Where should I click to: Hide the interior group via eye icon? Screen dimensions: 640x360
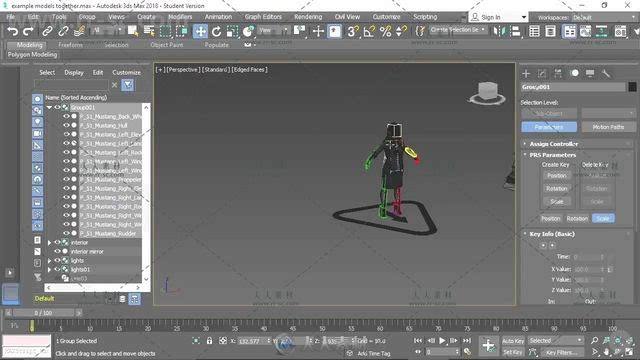click(58, 242)
